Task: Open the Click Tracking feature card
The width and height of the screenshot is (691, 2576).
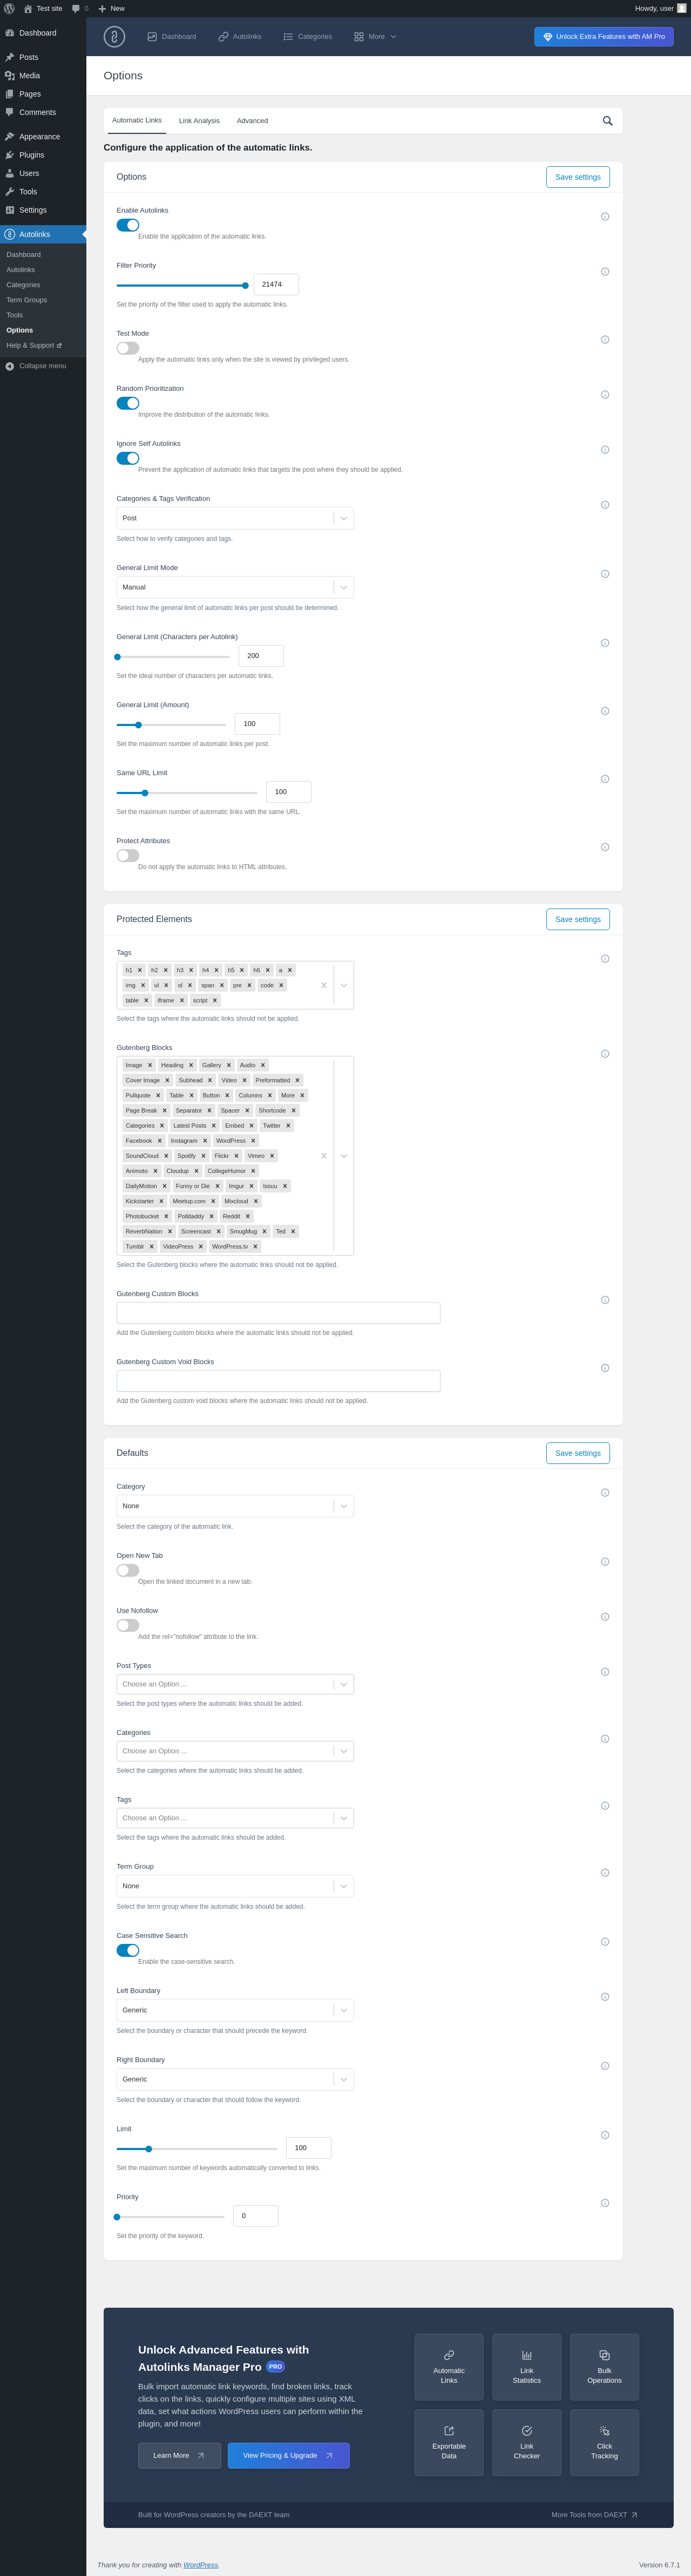Action: (604, 2442)
